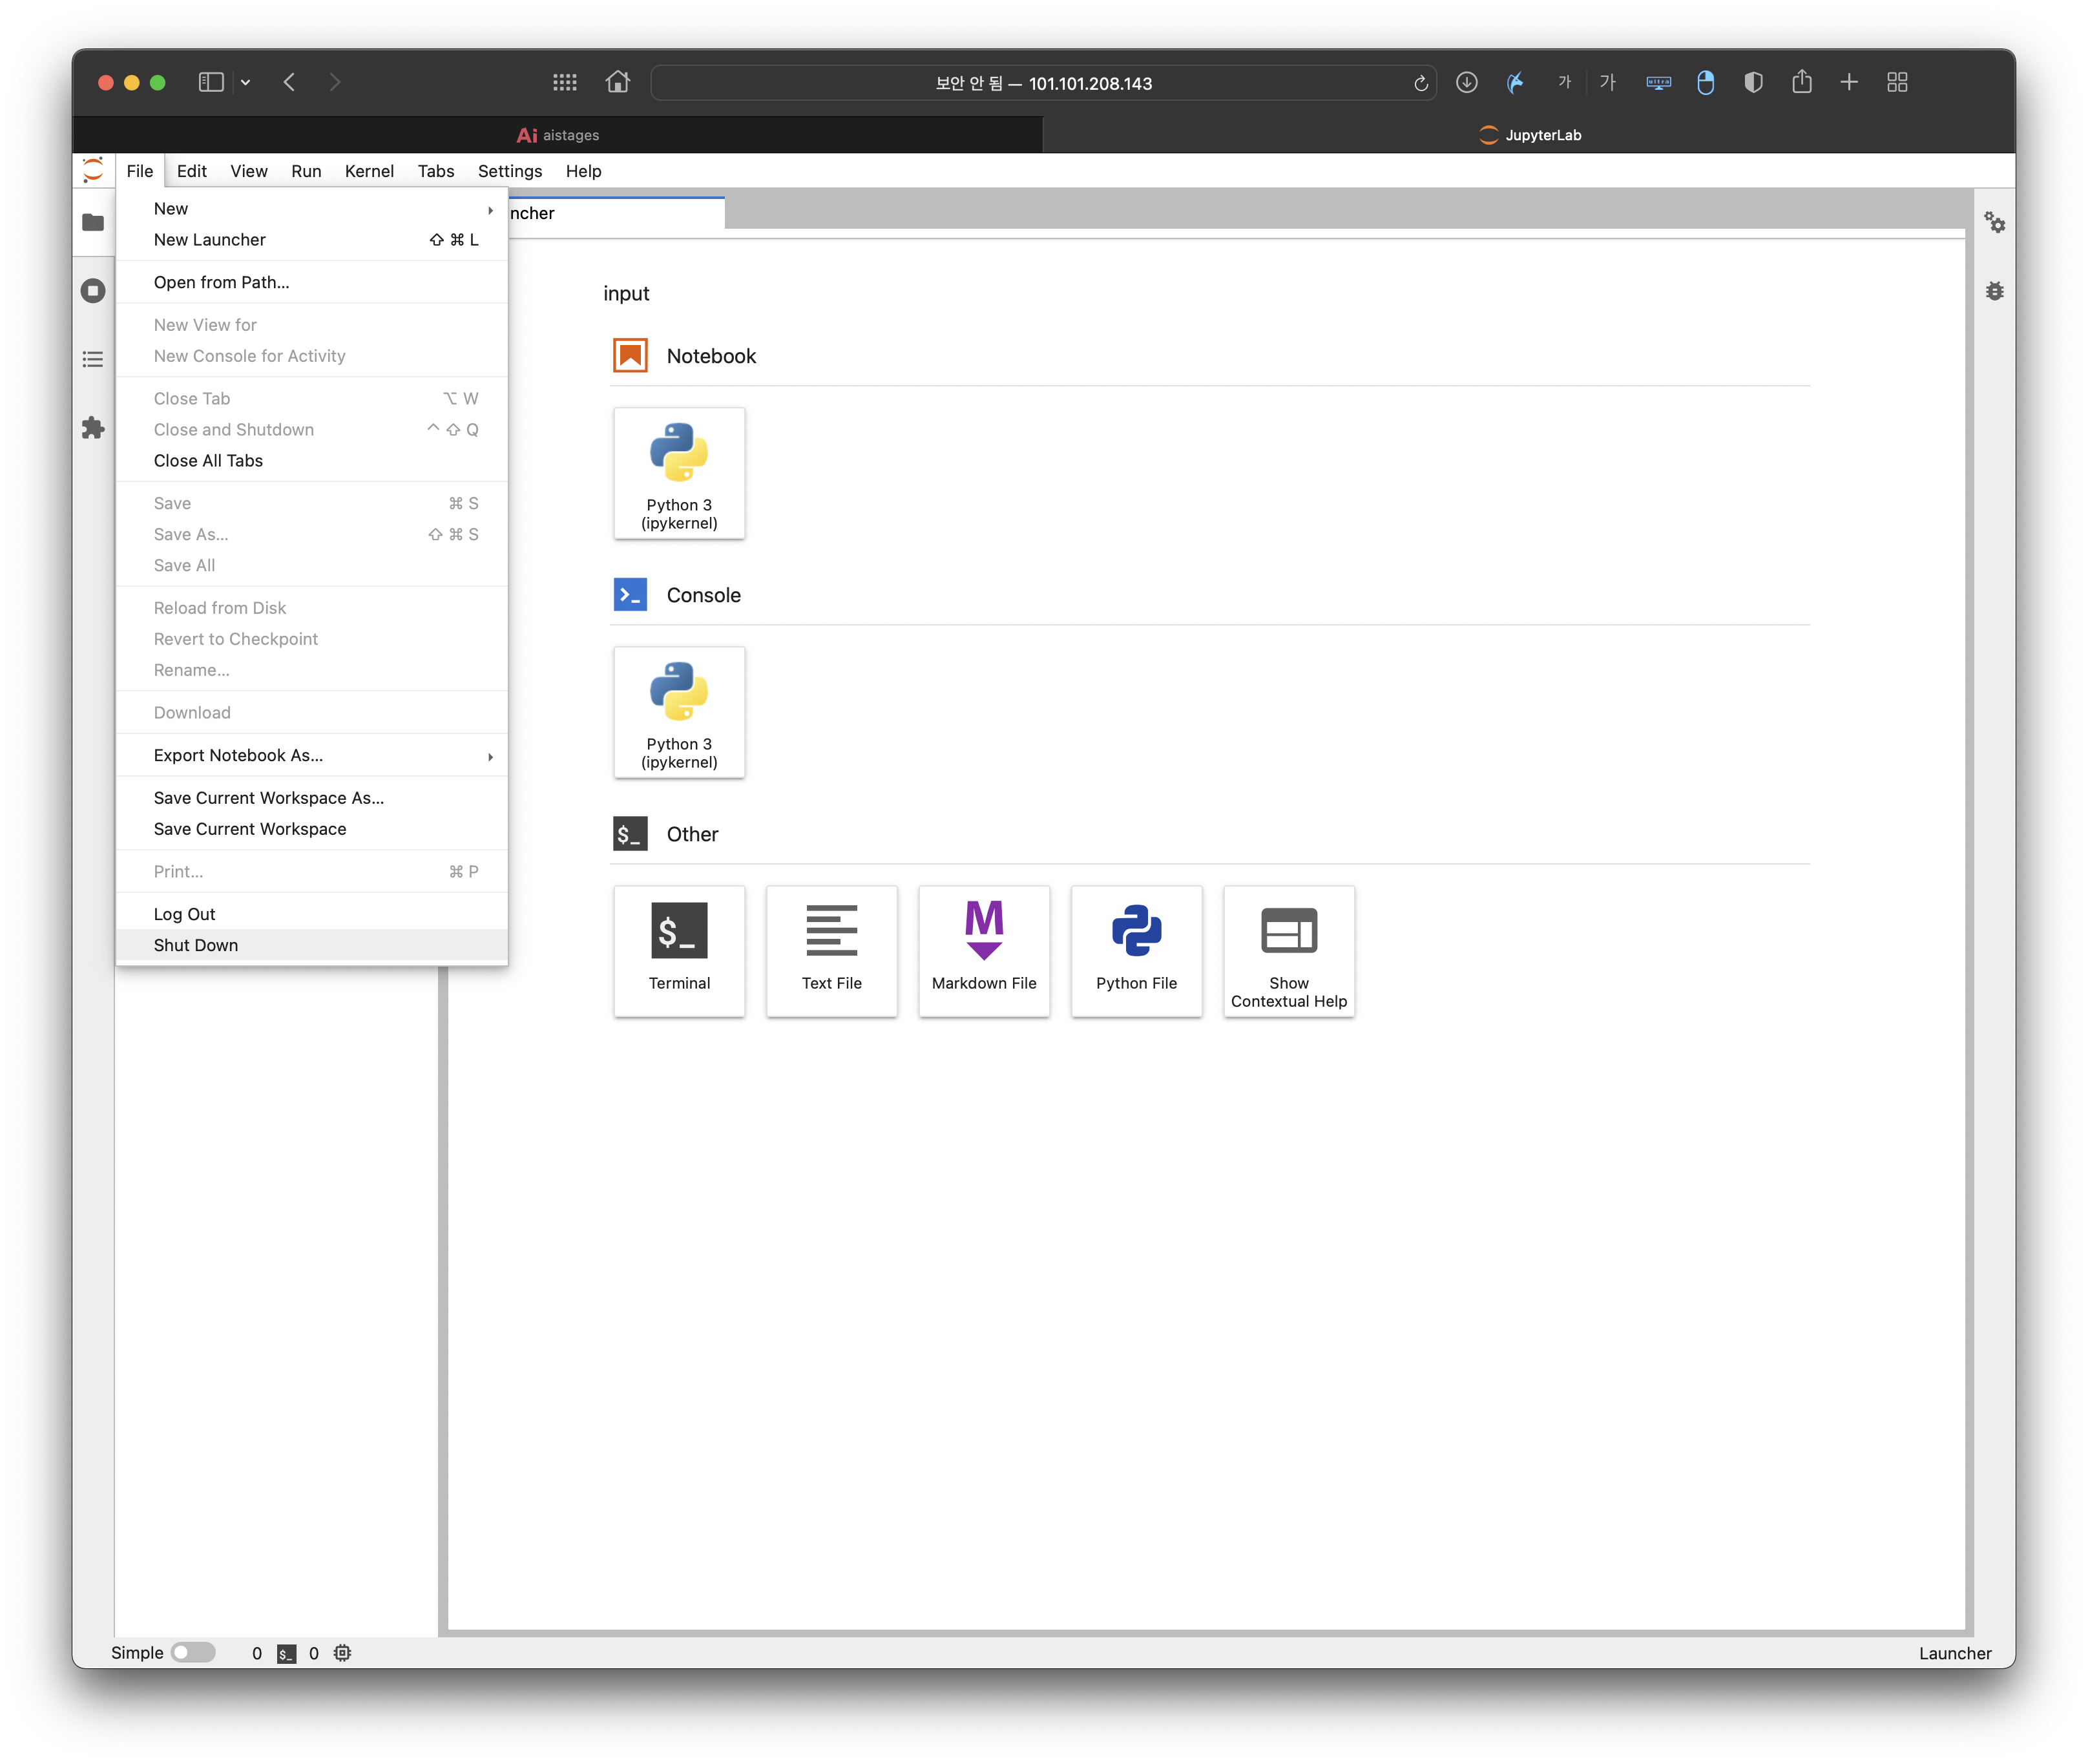This screenshot has width=2088, height=1764.
Task: Toggle Simple mode switch in status bar
Action: click(193, 1653)
